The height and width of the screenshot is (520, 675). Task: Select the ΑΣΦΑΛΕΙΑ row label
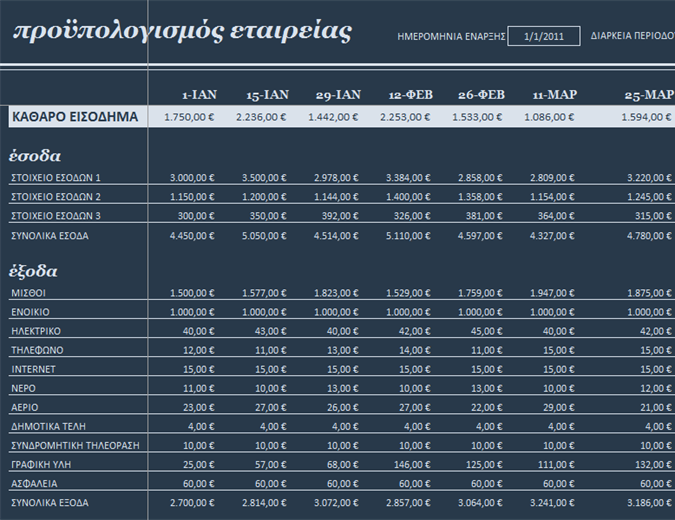[34, 484]
